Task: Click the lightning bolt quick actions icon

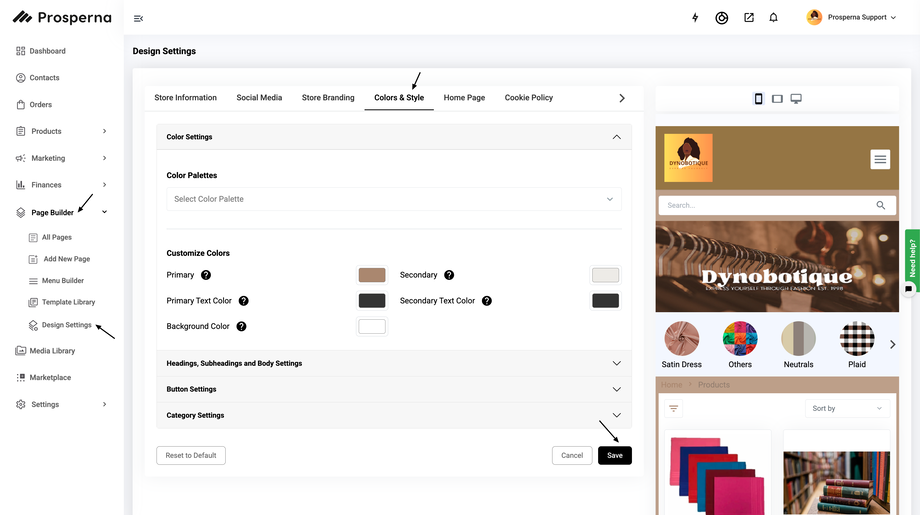Action: 696,18
